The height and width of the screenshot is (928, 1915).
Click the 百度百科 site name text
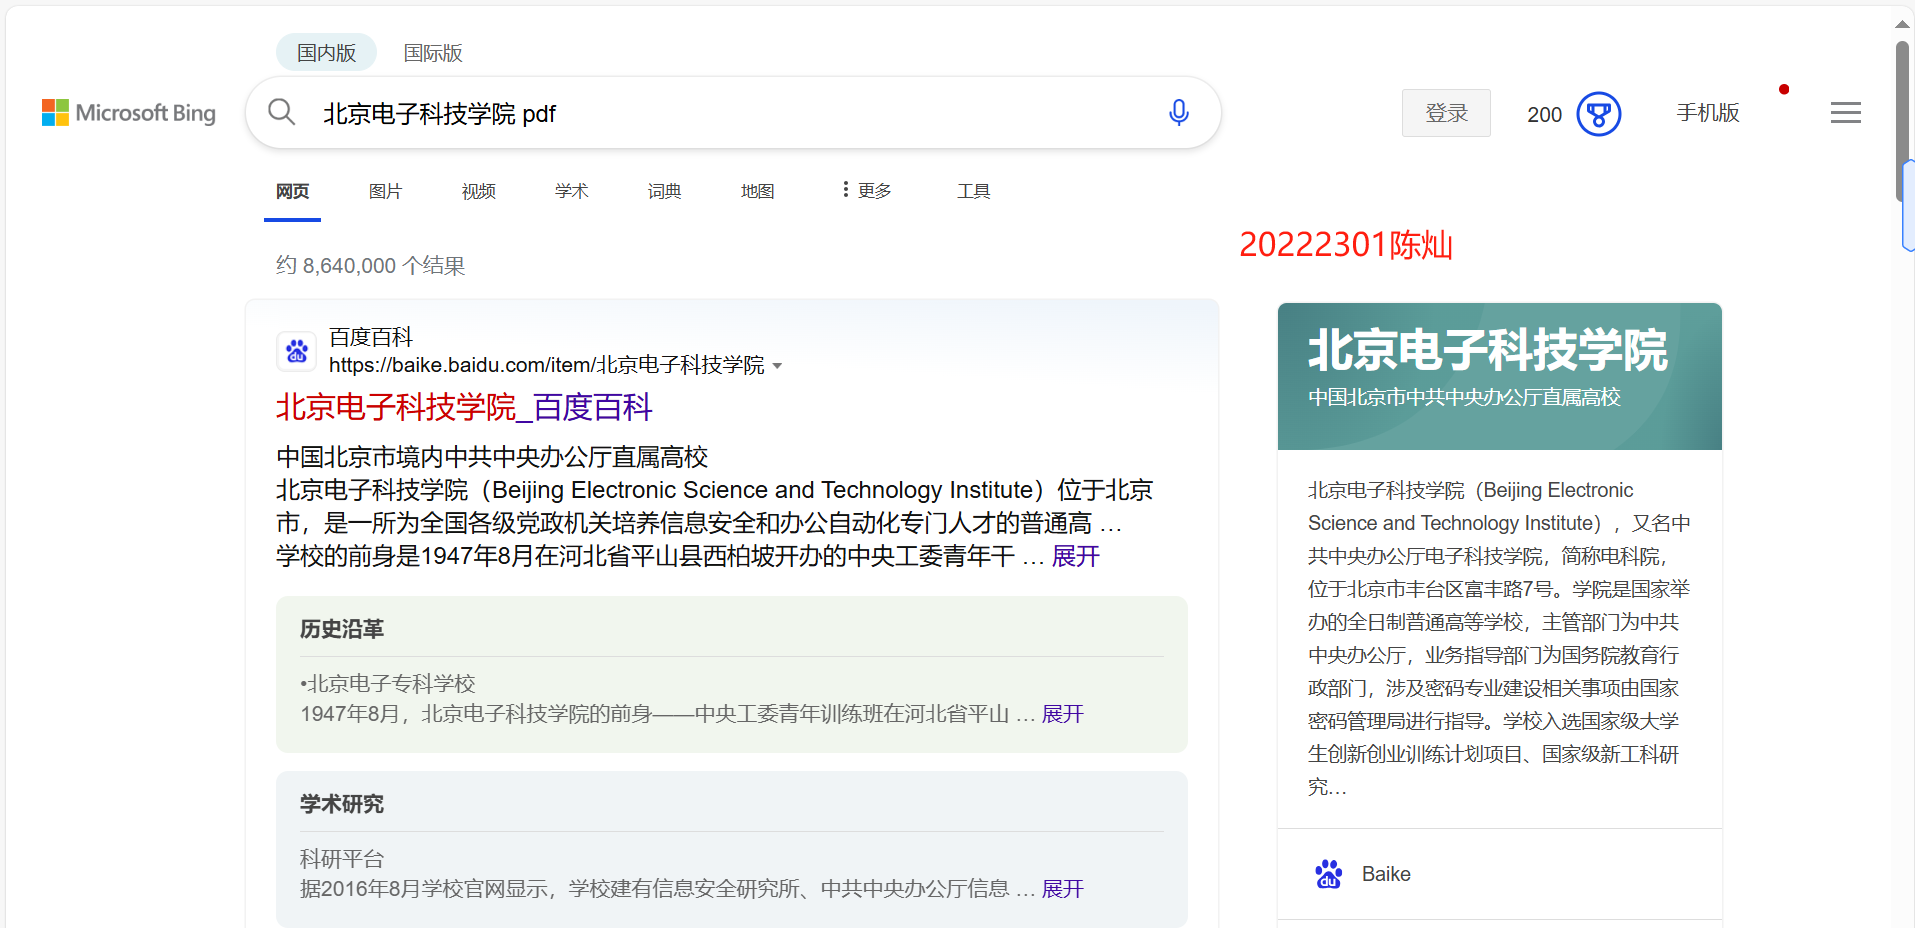[371, 337]
